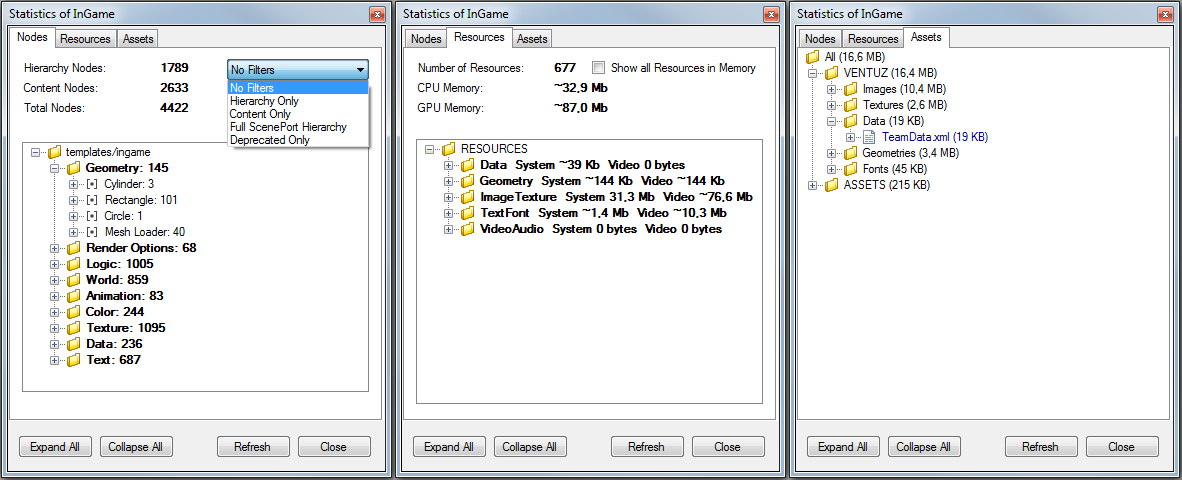Click the Geometry folder icon in the Nodes tree
This screenshot has height=480, width=1182.
point(73,168)
